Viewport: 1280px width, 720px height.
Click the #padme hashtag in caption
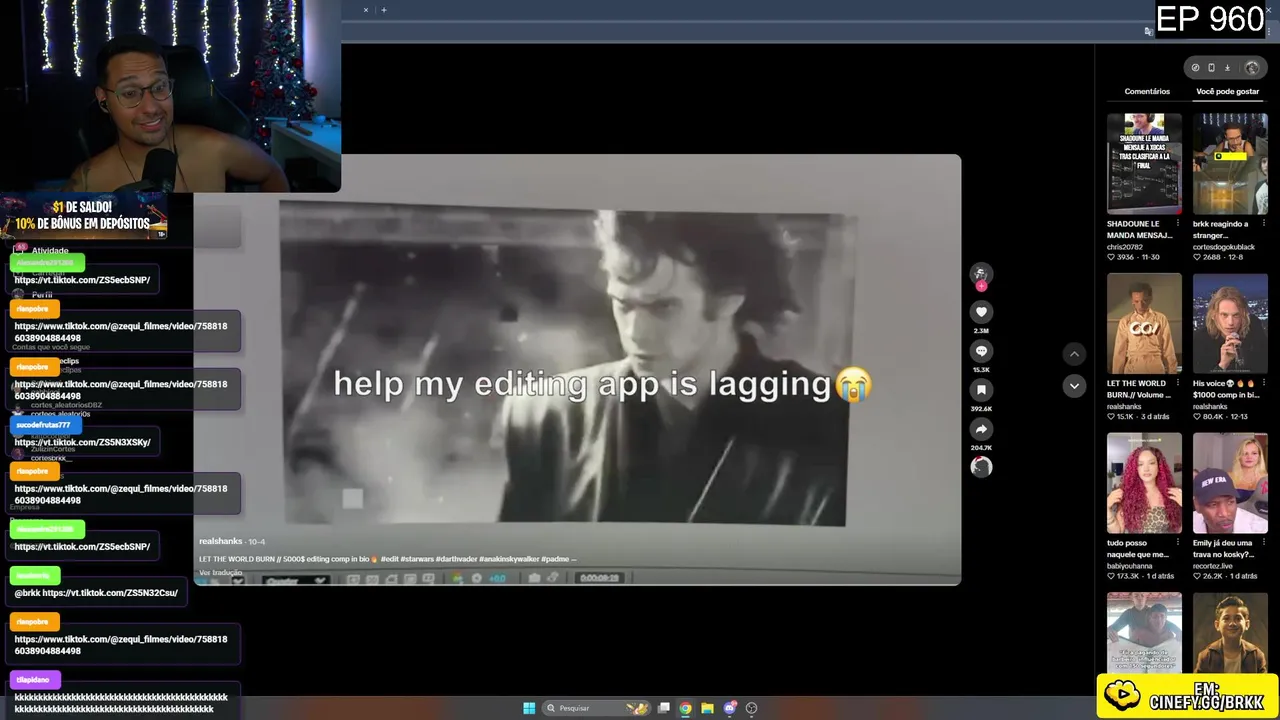tap(555, 559)
